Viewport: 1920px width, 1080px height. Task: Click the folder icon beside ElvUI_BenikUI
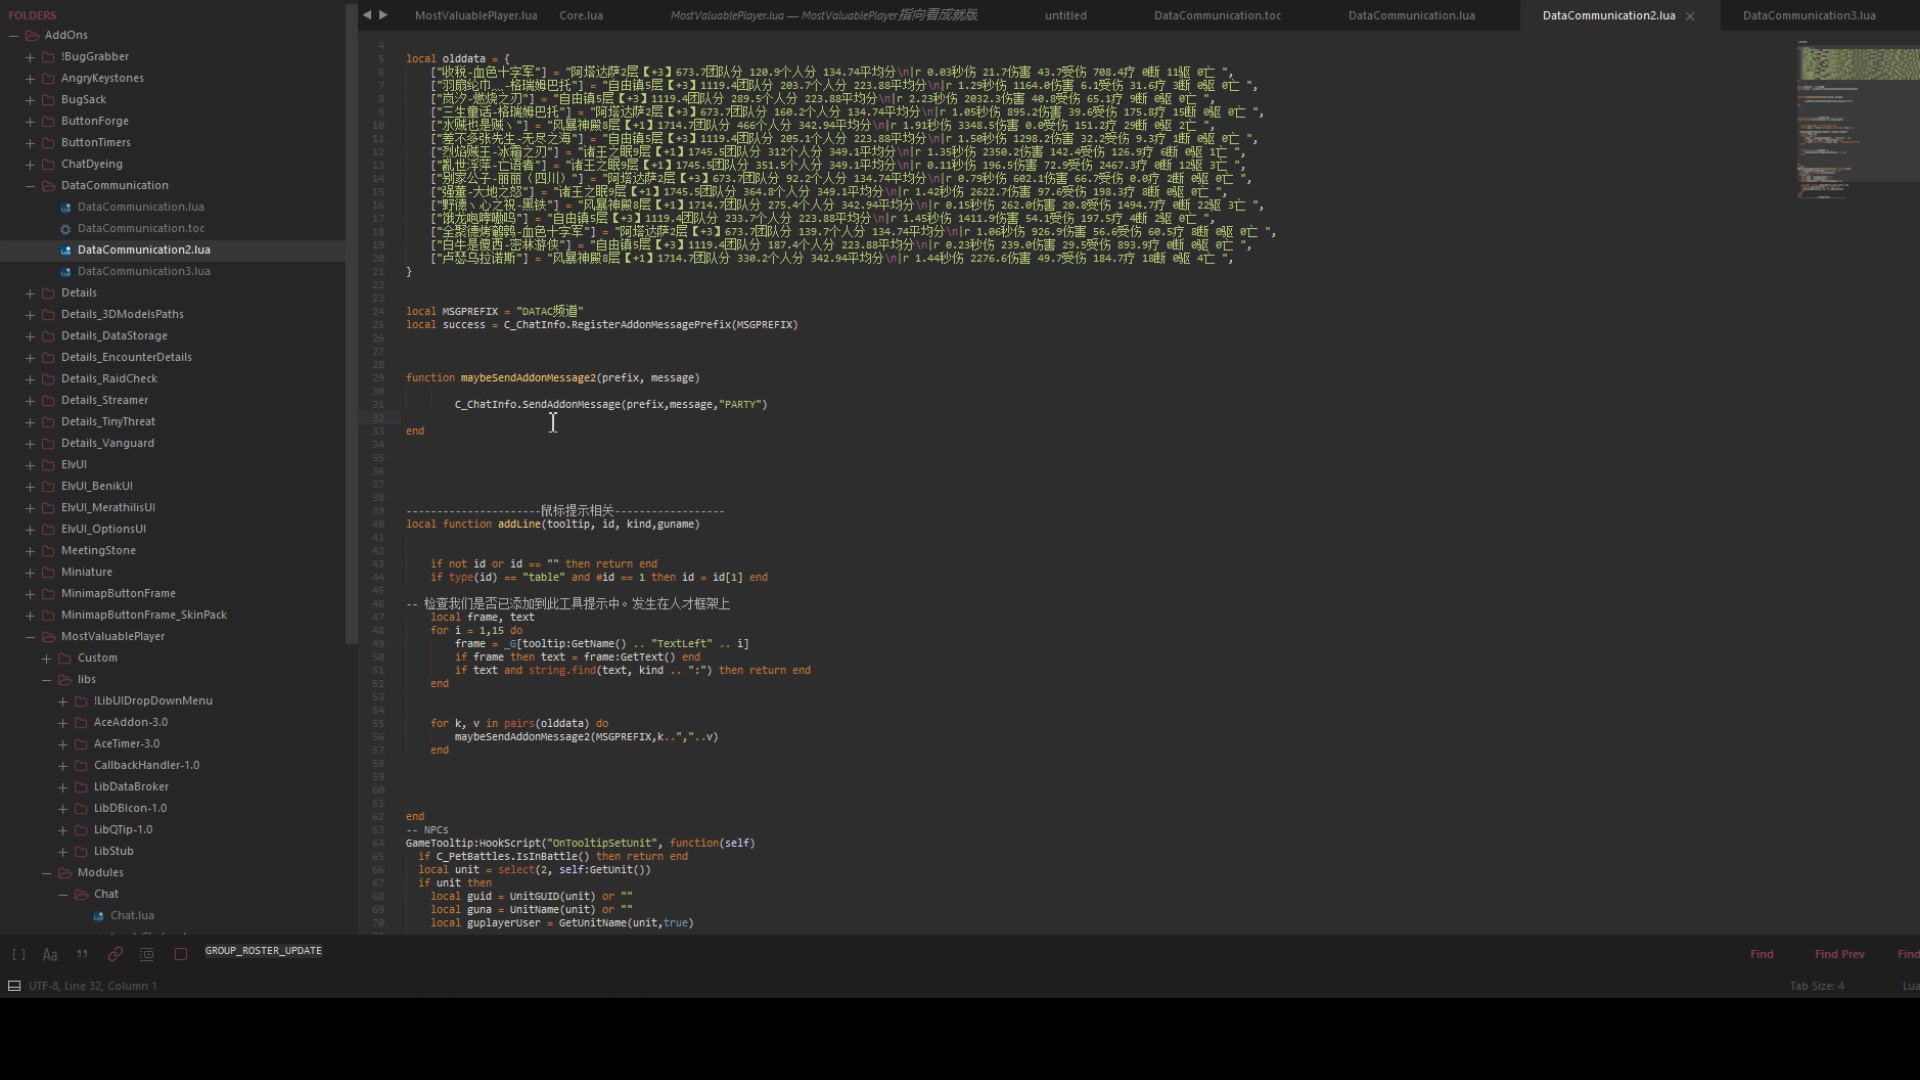(x=48, y=486)
